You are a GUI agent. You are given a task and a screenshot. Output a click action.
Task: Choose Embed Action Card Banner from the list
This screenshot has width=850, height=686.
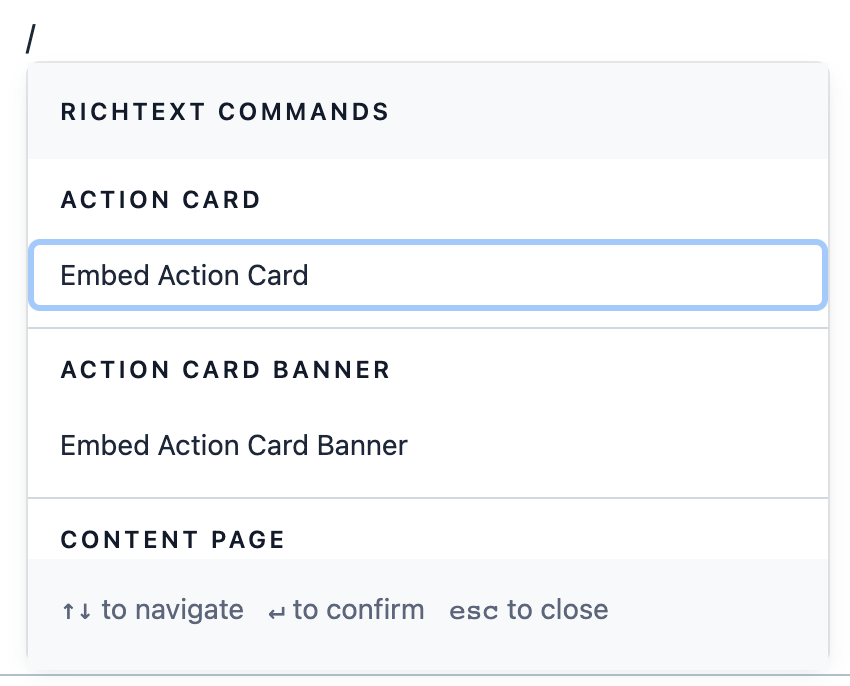[233, 446]
